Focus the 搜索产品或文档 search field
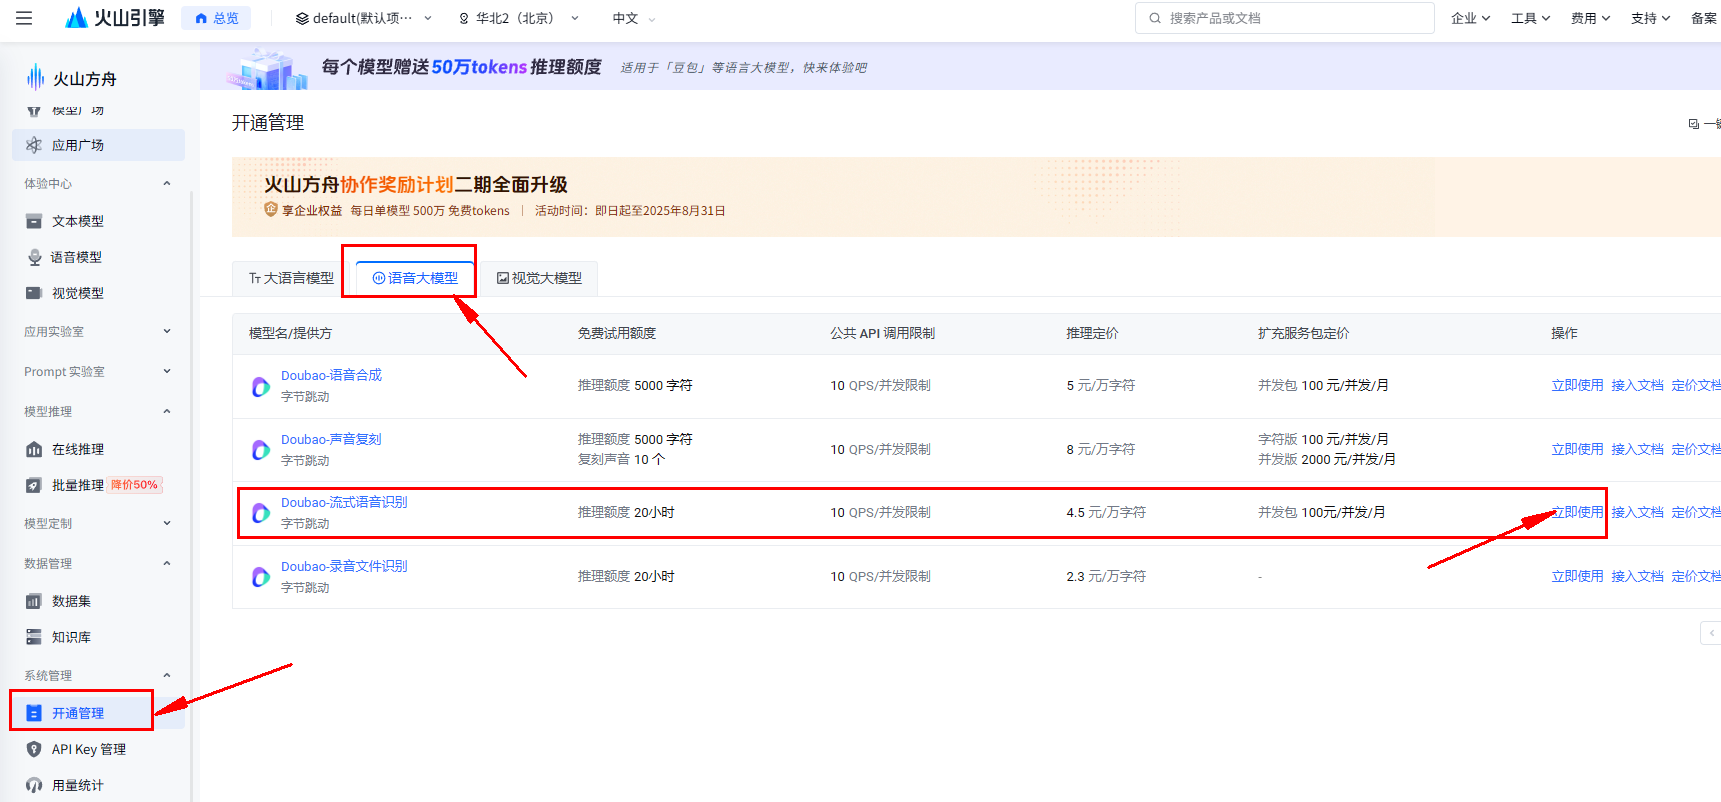1721x802 pixels. point(1284,18)
